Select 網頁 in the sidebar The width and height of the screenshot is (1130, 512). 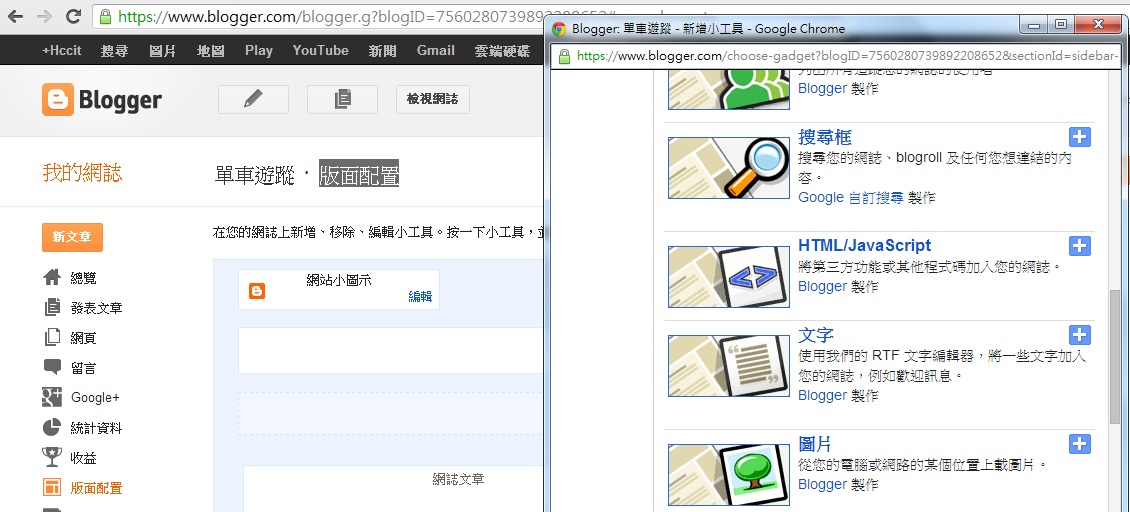pyautogui.click(x=84, y=338)
